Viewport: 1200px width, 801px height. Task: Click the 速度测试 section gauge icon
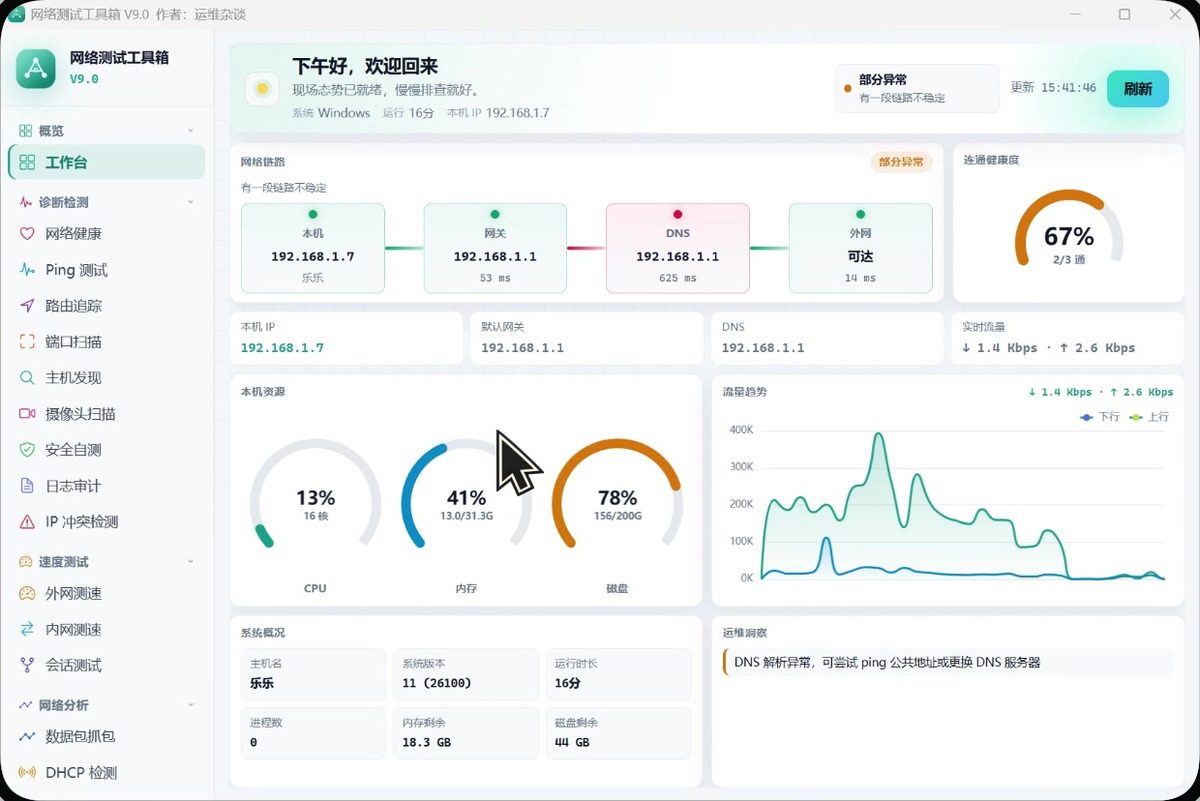tap(26, 562)
